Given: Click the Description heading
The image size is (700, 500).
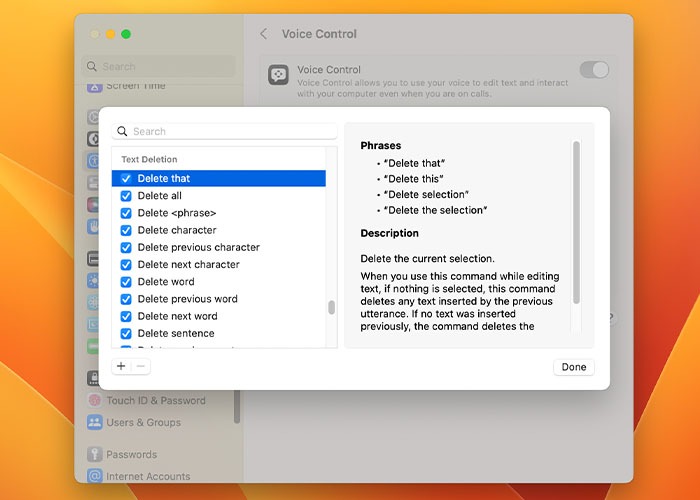Looking at the screenshot, I should pos(389,233).
